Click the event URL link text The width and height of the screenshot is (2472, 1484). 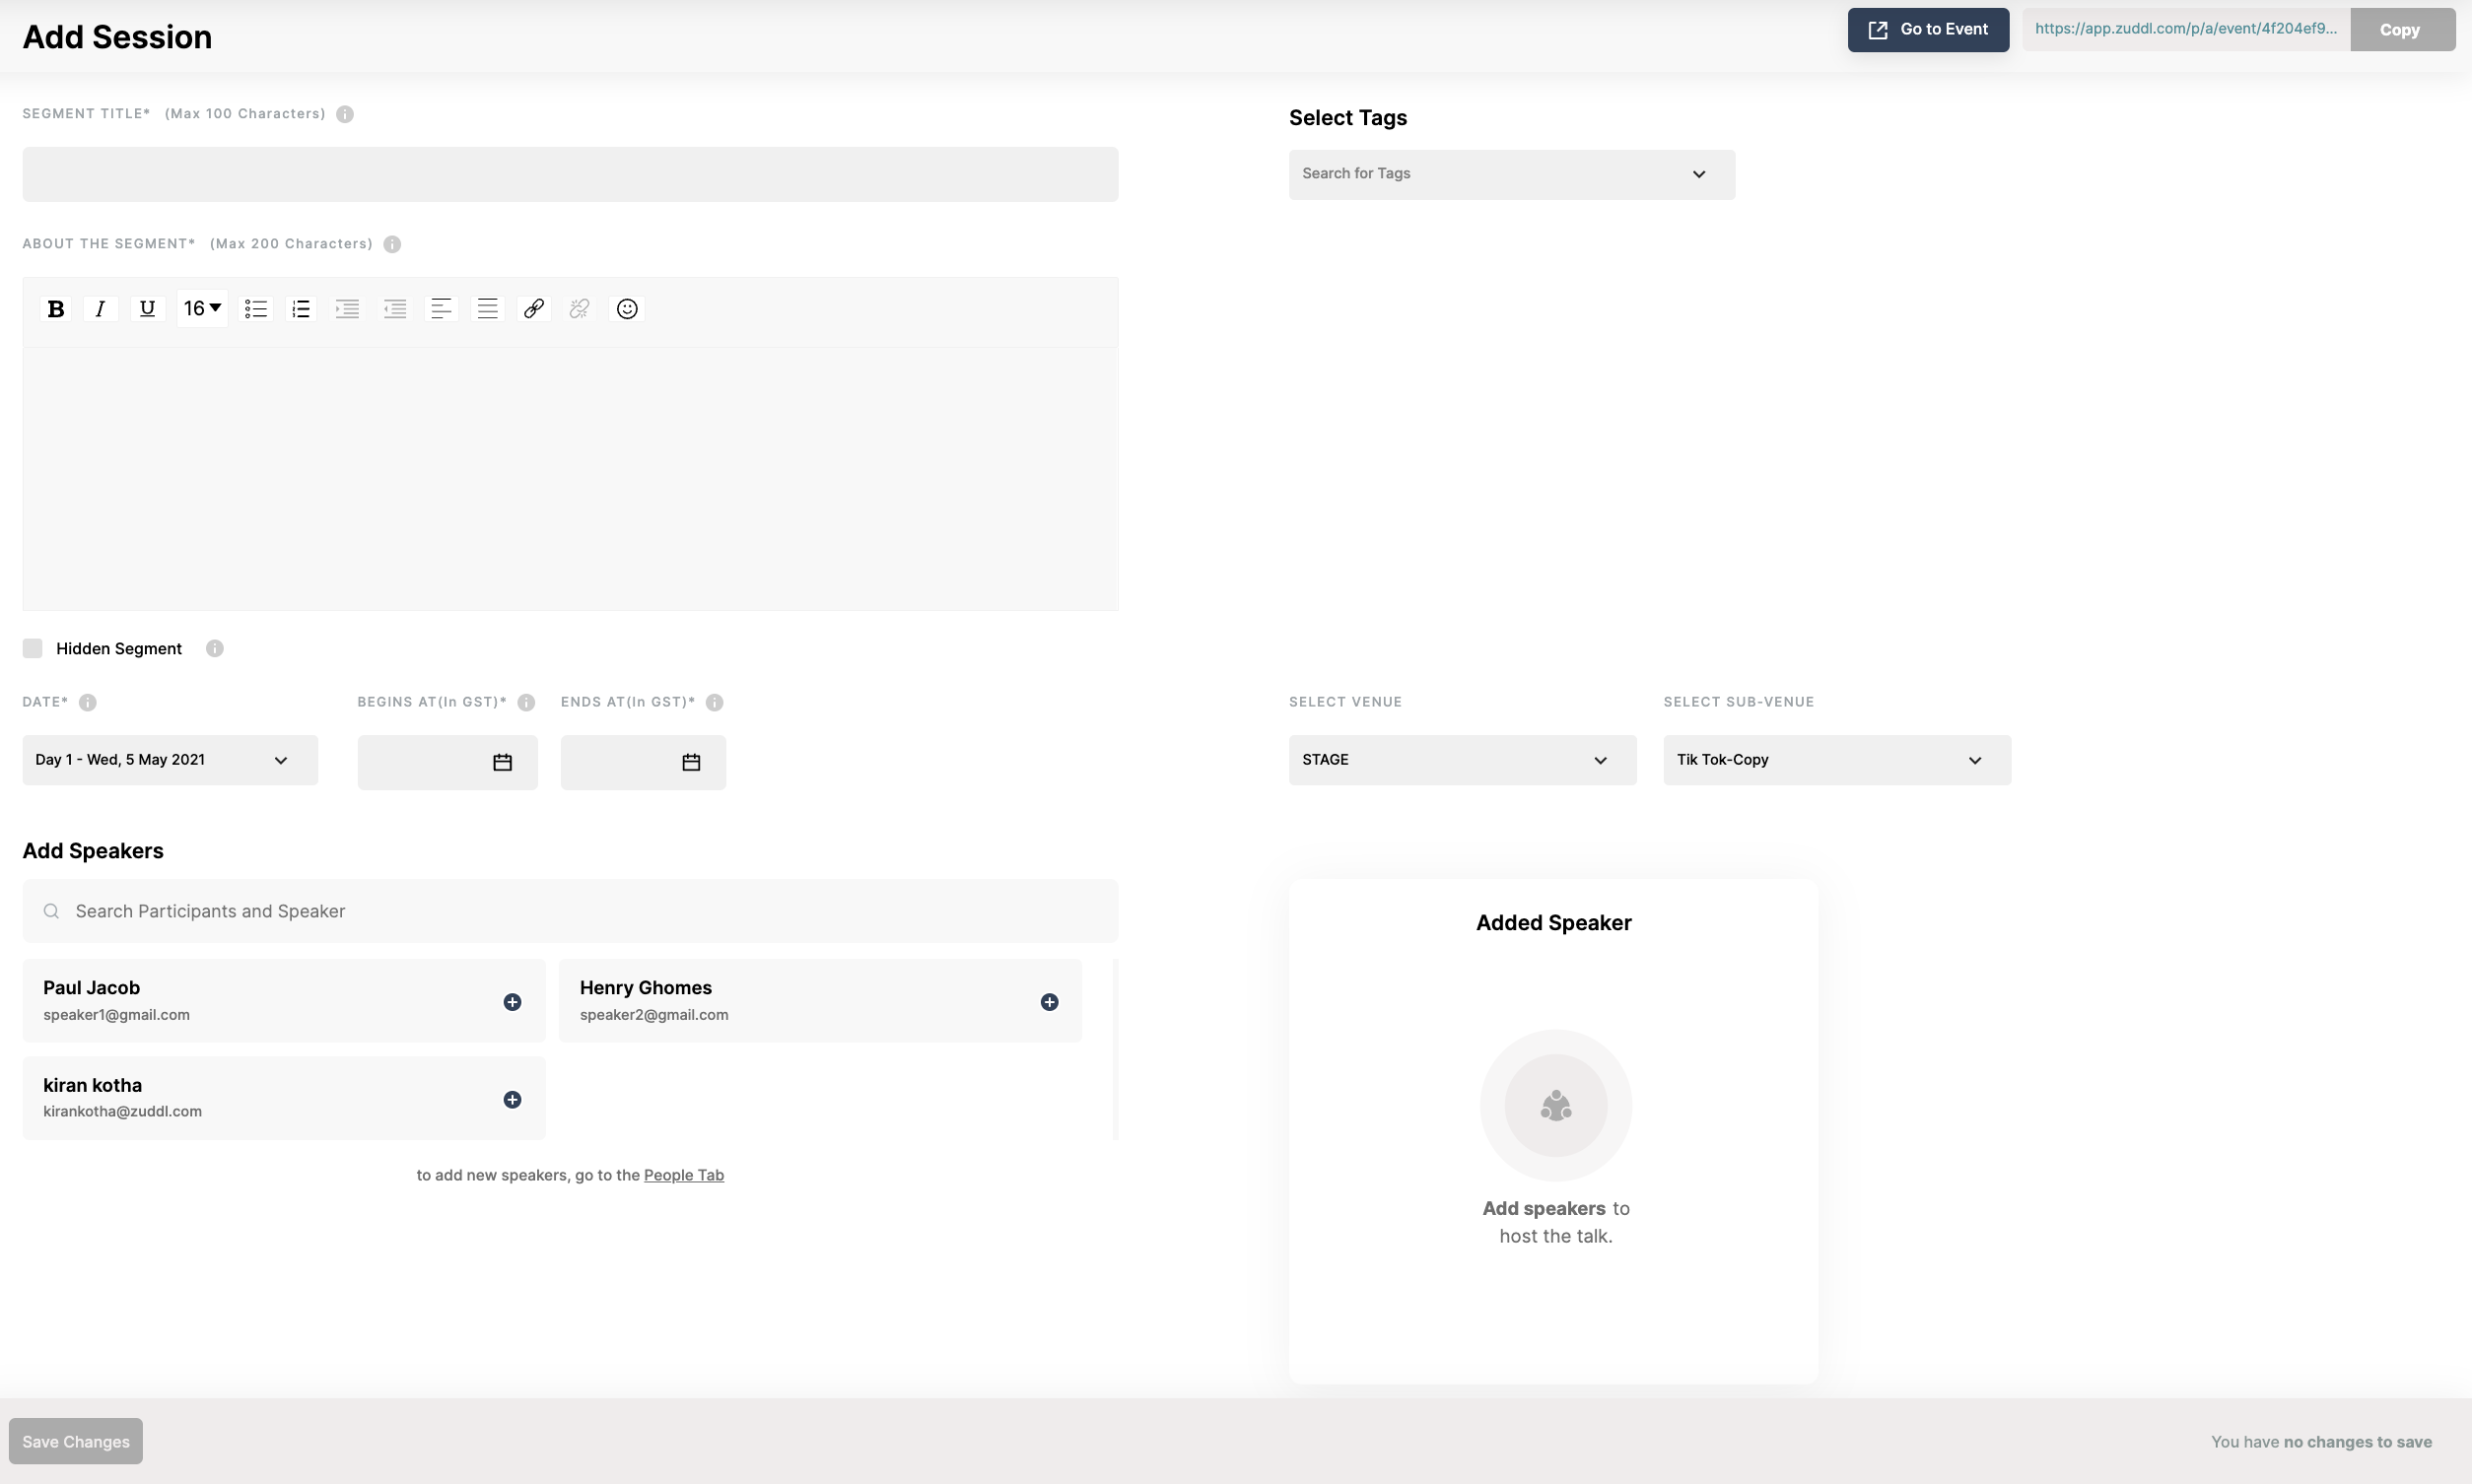[x=2186, y=29]
